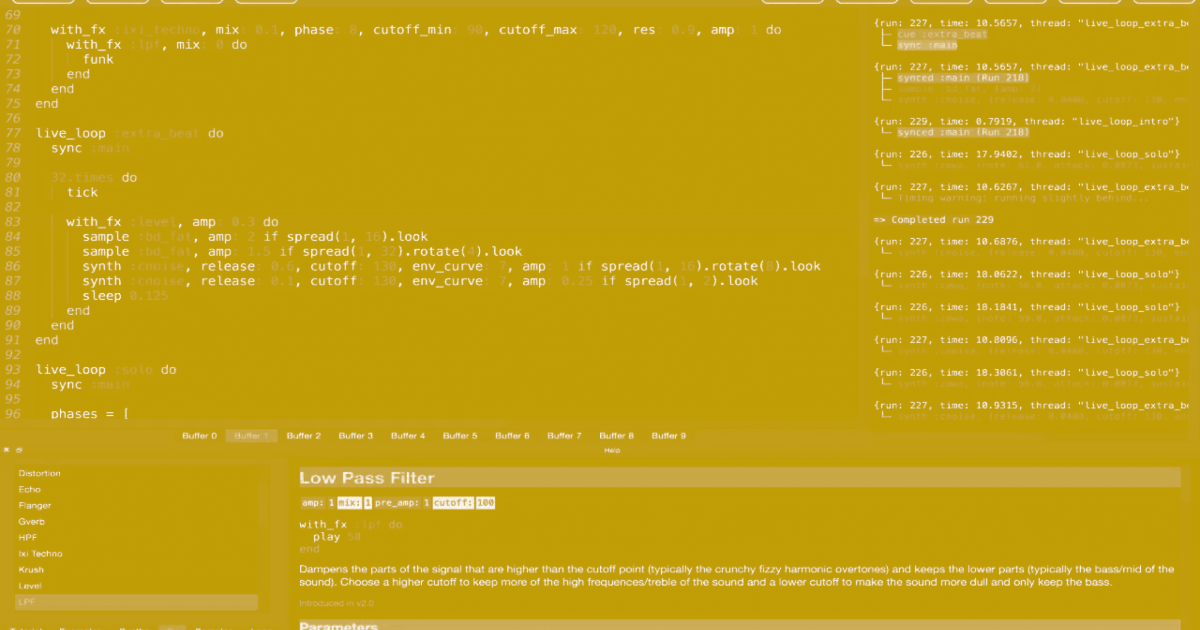Click the 'Introduced in v2.0' note
1200x630 pixels.
337,604
